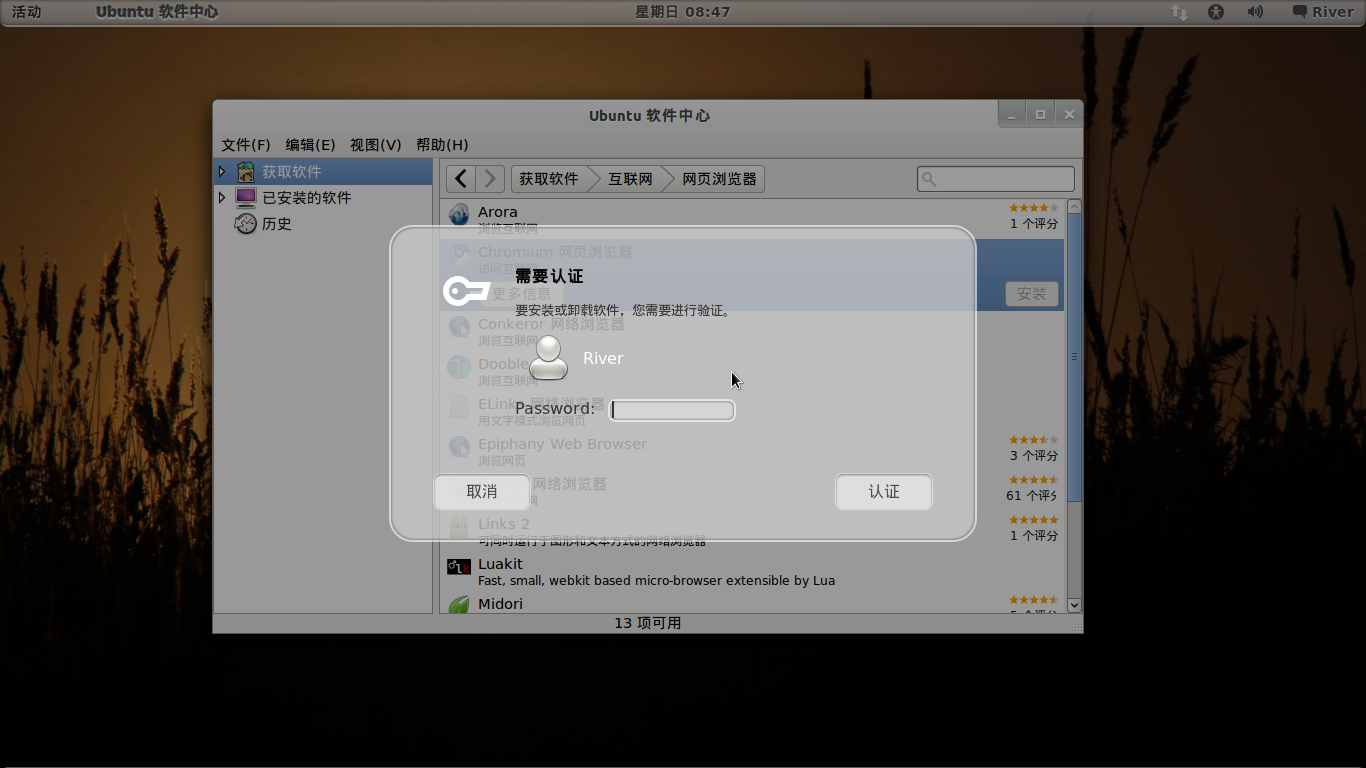Select 已安装的软件 in the sidebar

tap(324, 198)
